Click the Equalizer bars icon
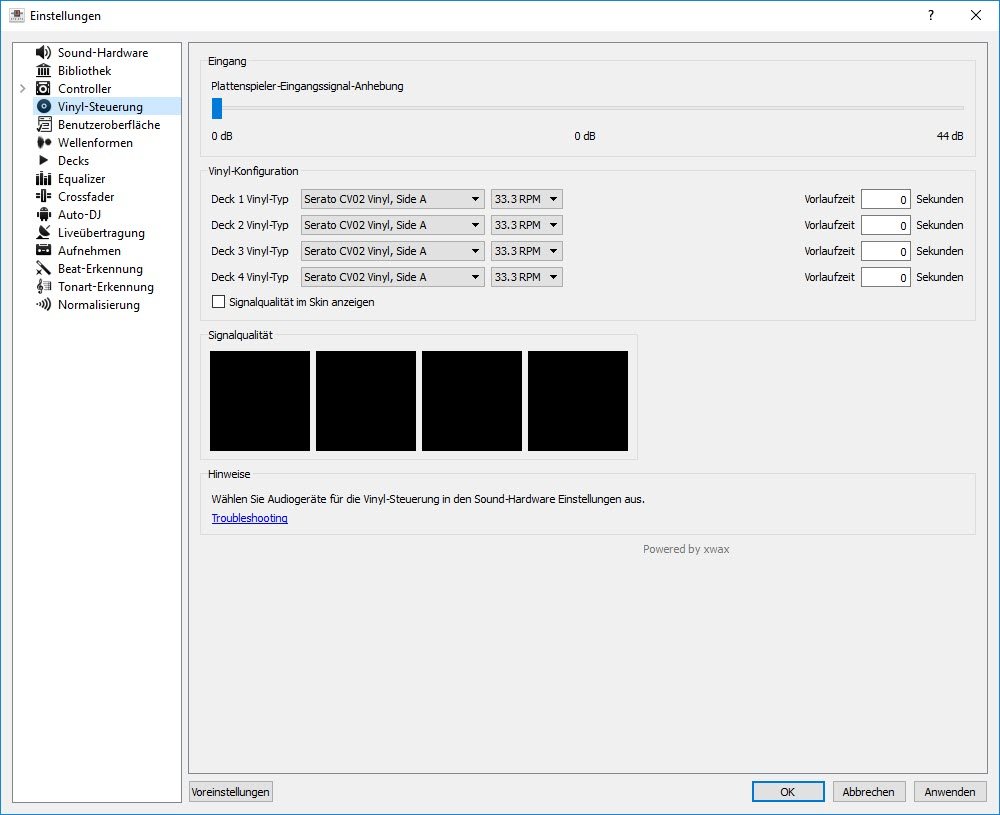The width and height of the screenshot is (1000, 815). click(x=43, y=179)
